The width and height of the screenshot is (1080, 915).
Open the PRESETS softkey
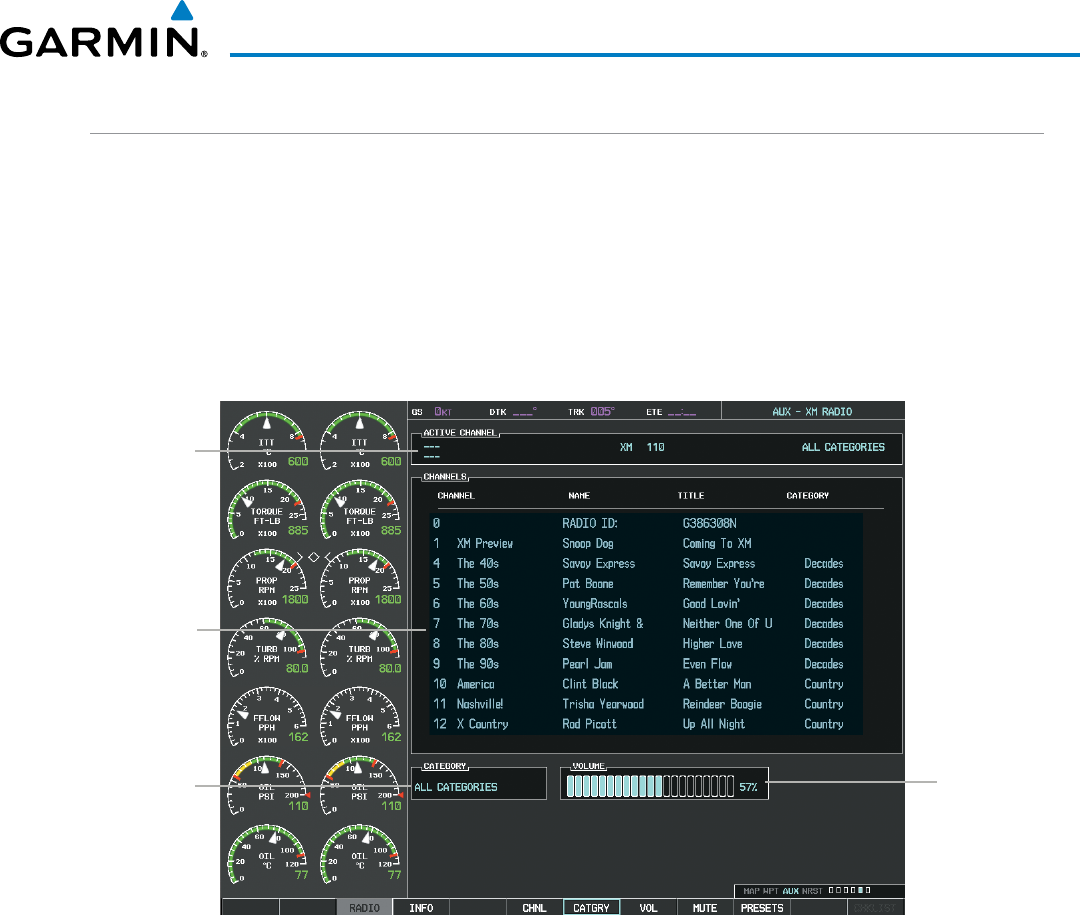pyautogui.click(x=762, y=907)
